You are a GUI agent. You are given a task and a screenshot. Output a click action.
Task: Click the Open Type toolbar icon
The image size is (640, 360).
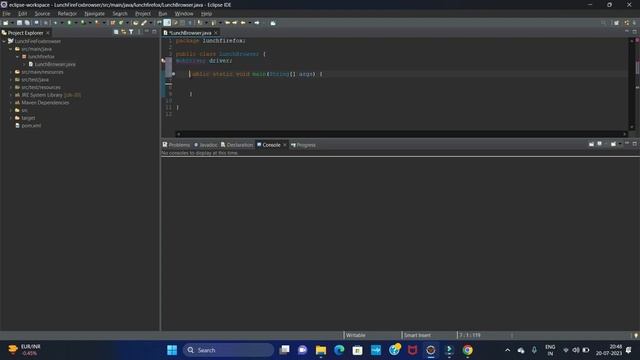[136, 23]
